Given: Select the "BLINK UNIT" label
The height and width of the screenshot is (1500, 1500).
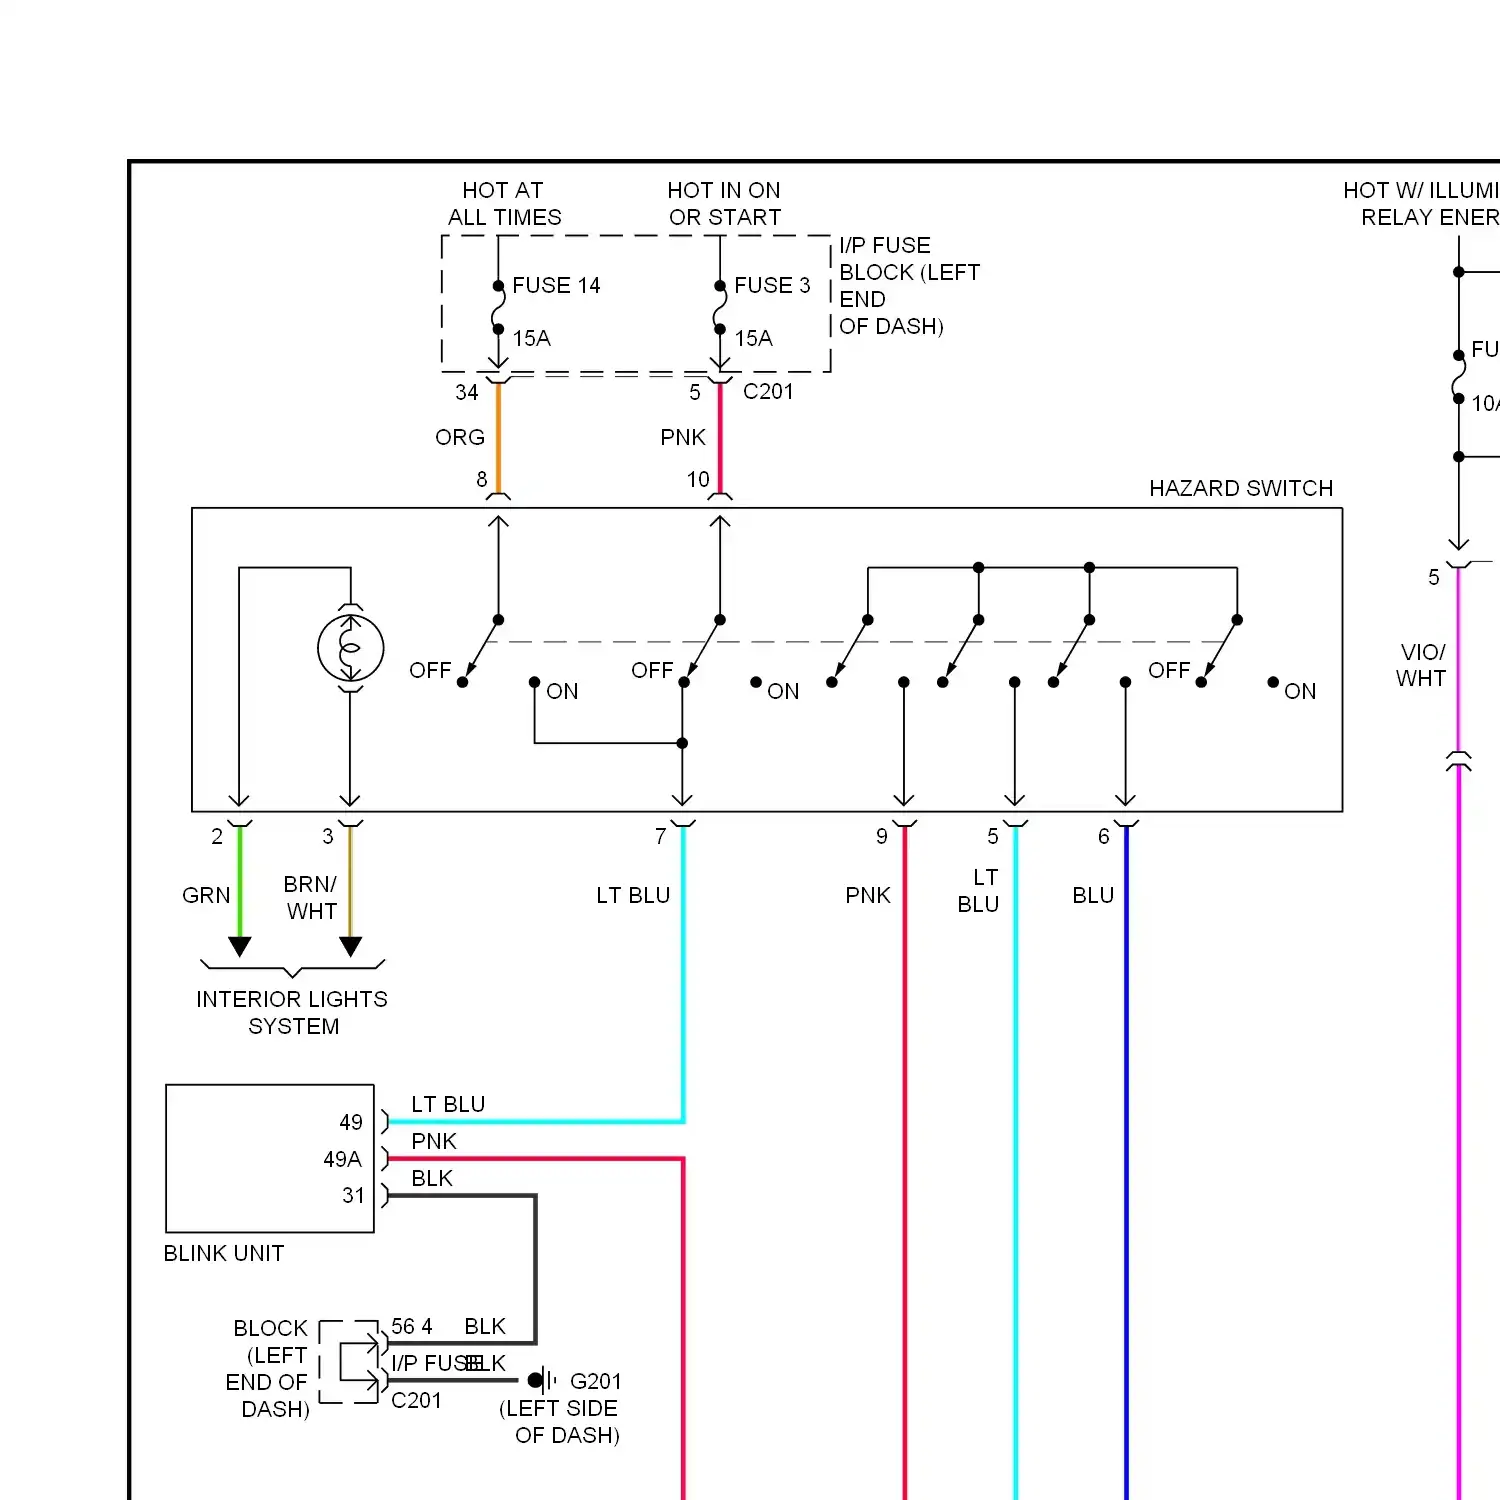Looking at the screenshot, I should tap(224, 1253).
